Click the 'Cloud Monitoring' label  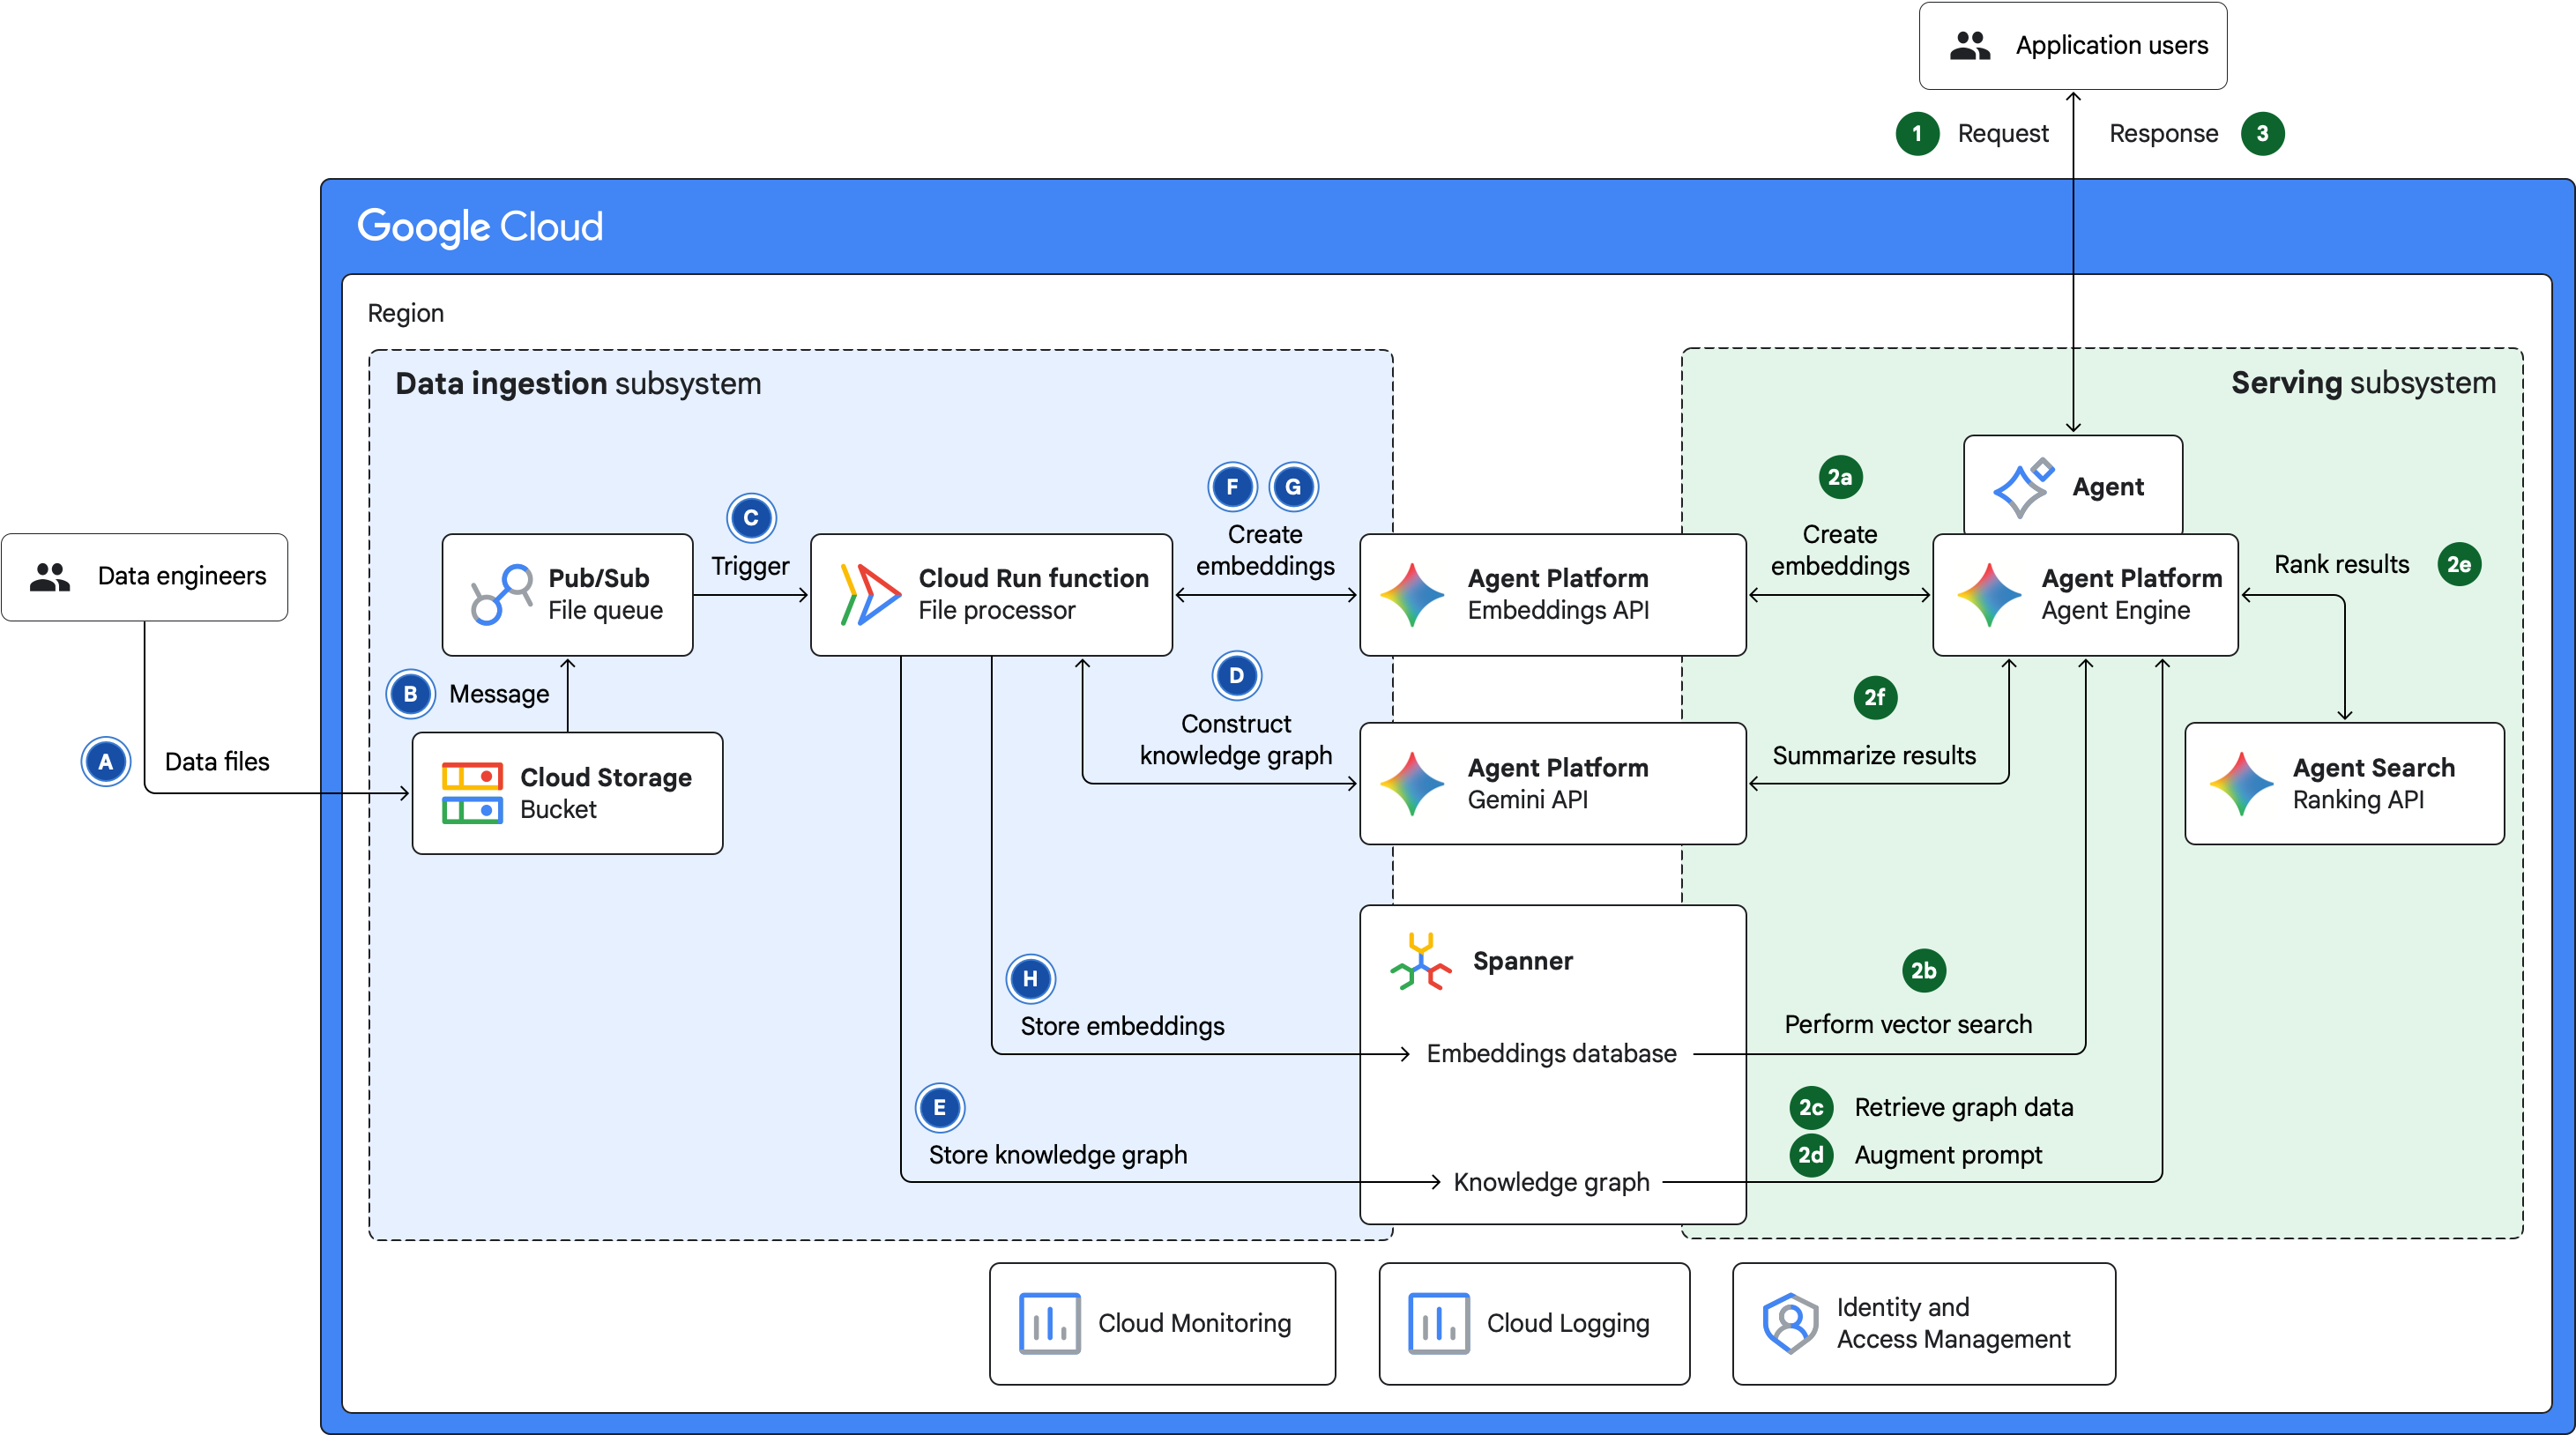pos(1194,1324)
